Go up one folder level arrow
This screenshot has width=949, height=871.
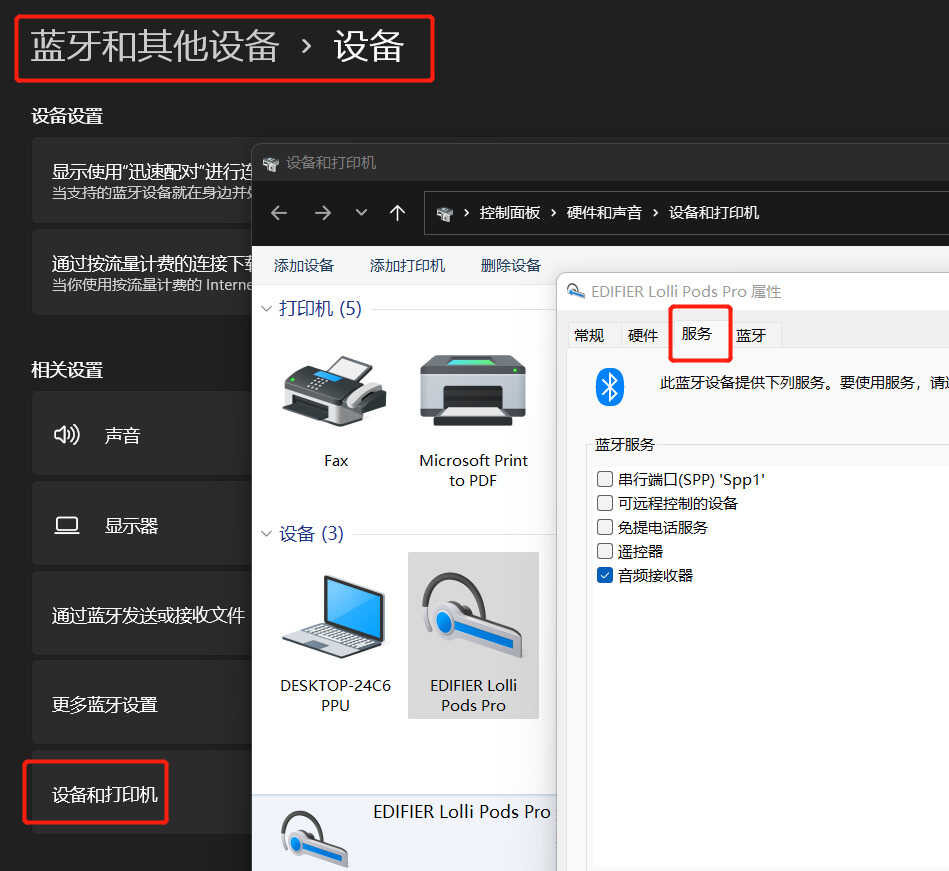[x=397, y=212]
